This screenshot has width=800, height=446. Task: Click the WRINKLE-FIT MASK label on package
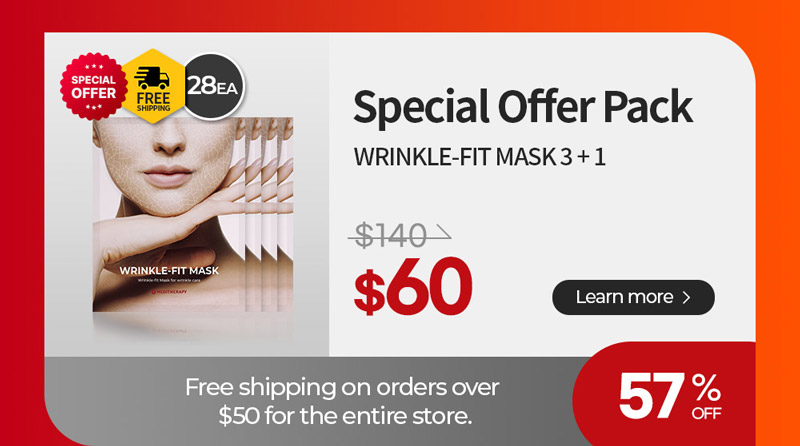point(169,270)
